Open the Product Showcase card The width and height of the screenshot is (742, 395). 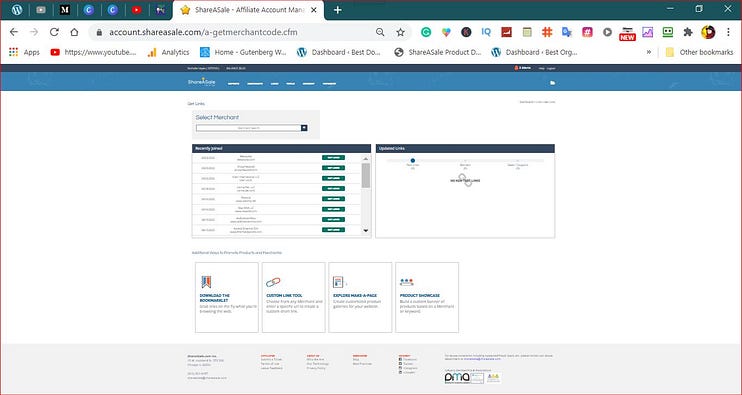(427, 298)
